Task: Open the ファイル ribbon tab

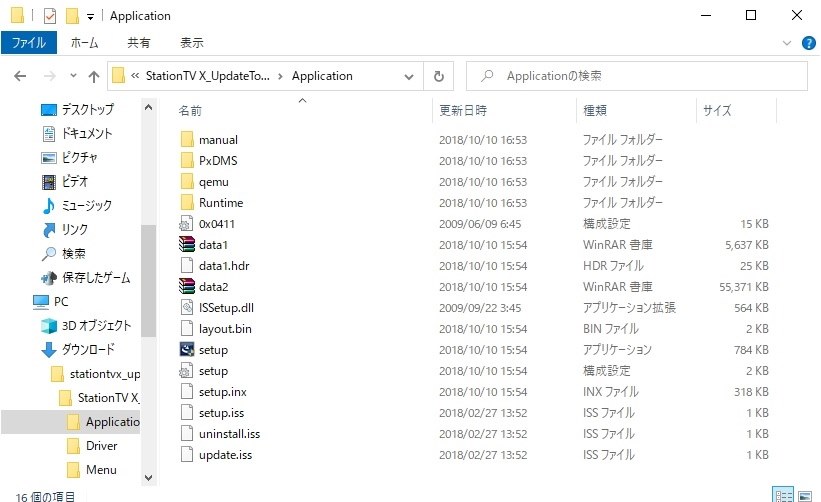Action: coord(29,43)
